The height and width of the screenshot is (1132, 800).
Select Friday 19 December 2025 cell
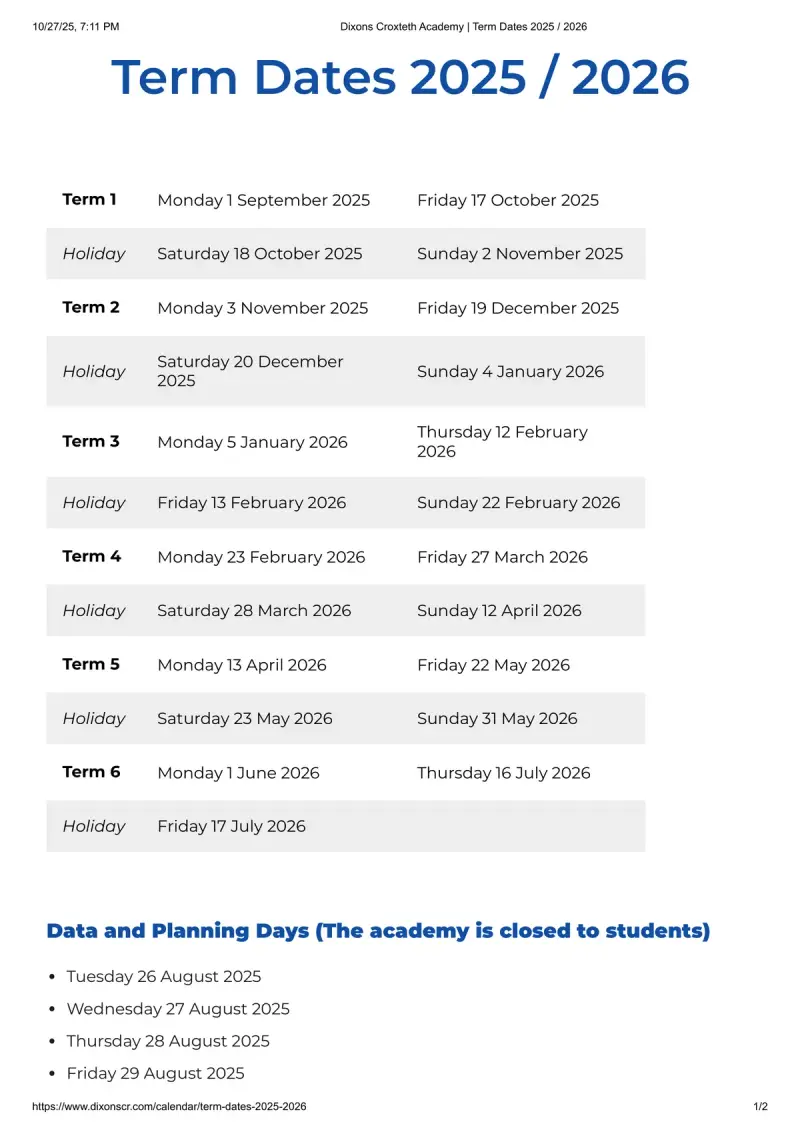click(518, 308)
